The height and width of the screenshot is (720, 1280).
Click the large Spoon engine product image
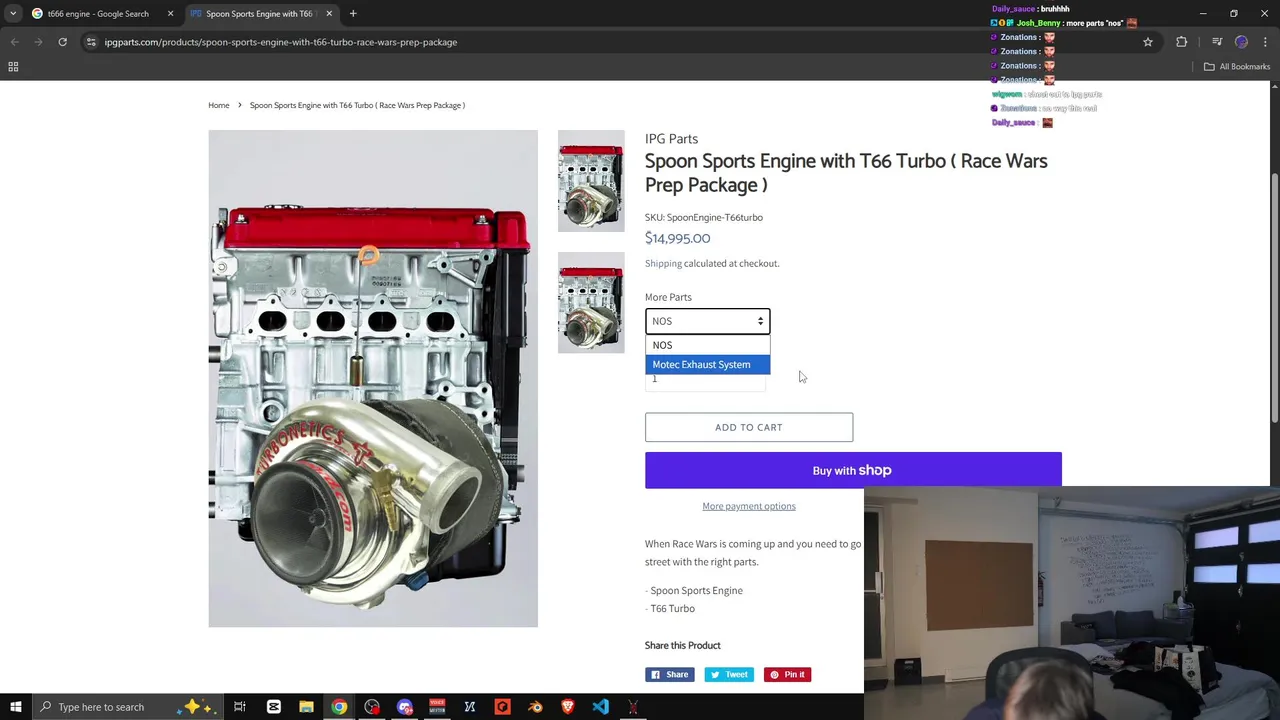[x=373, y=378]
